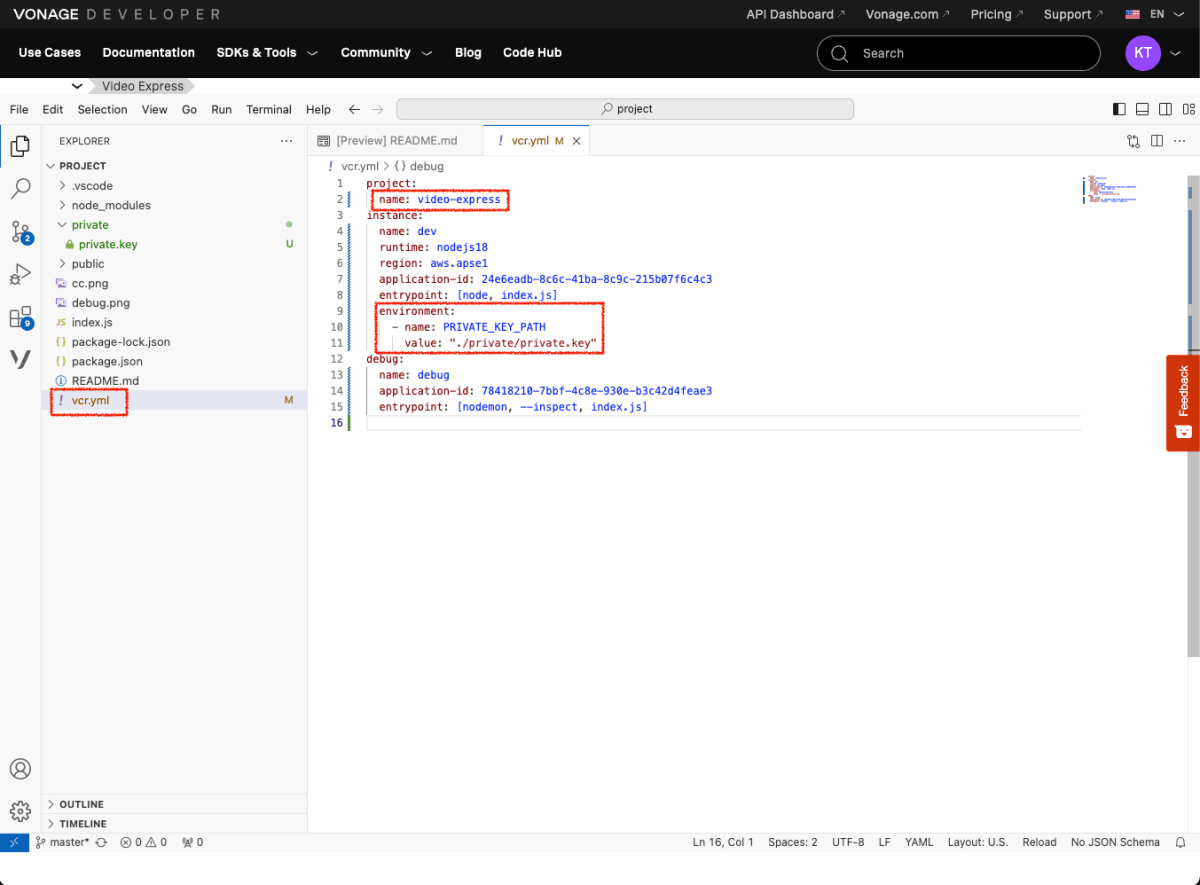This screenshot has width=1200, height=885.
Task: Go to the Use Cases page
Action: pyautogui.click(x=50, y=53)
